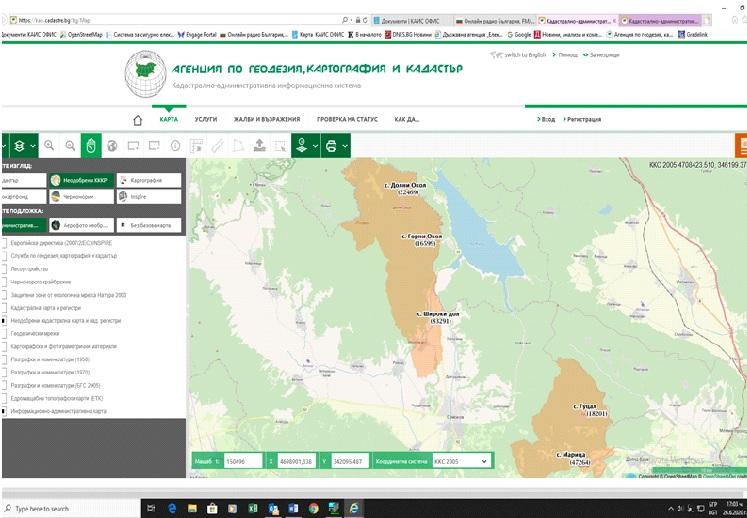Select the Картография view button

149,181
